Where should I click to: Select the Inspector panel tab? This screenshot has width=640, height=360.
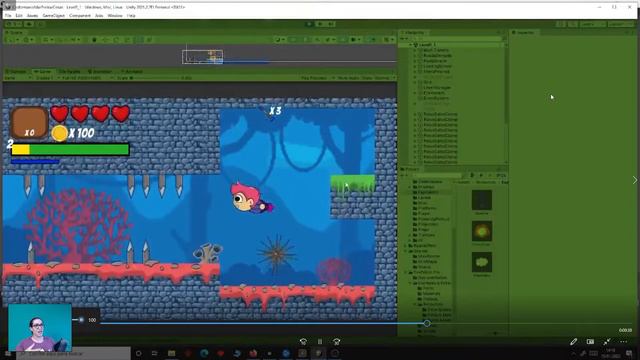tap(524, 32)
